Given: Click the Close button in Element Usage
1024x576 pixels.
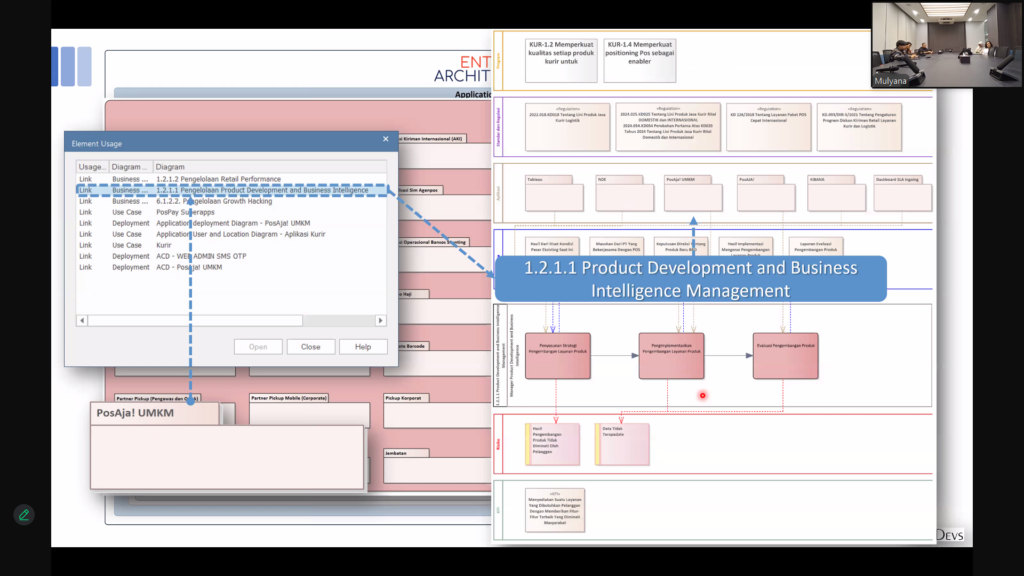Looking at the screenshot, I should tap(310, 347).
